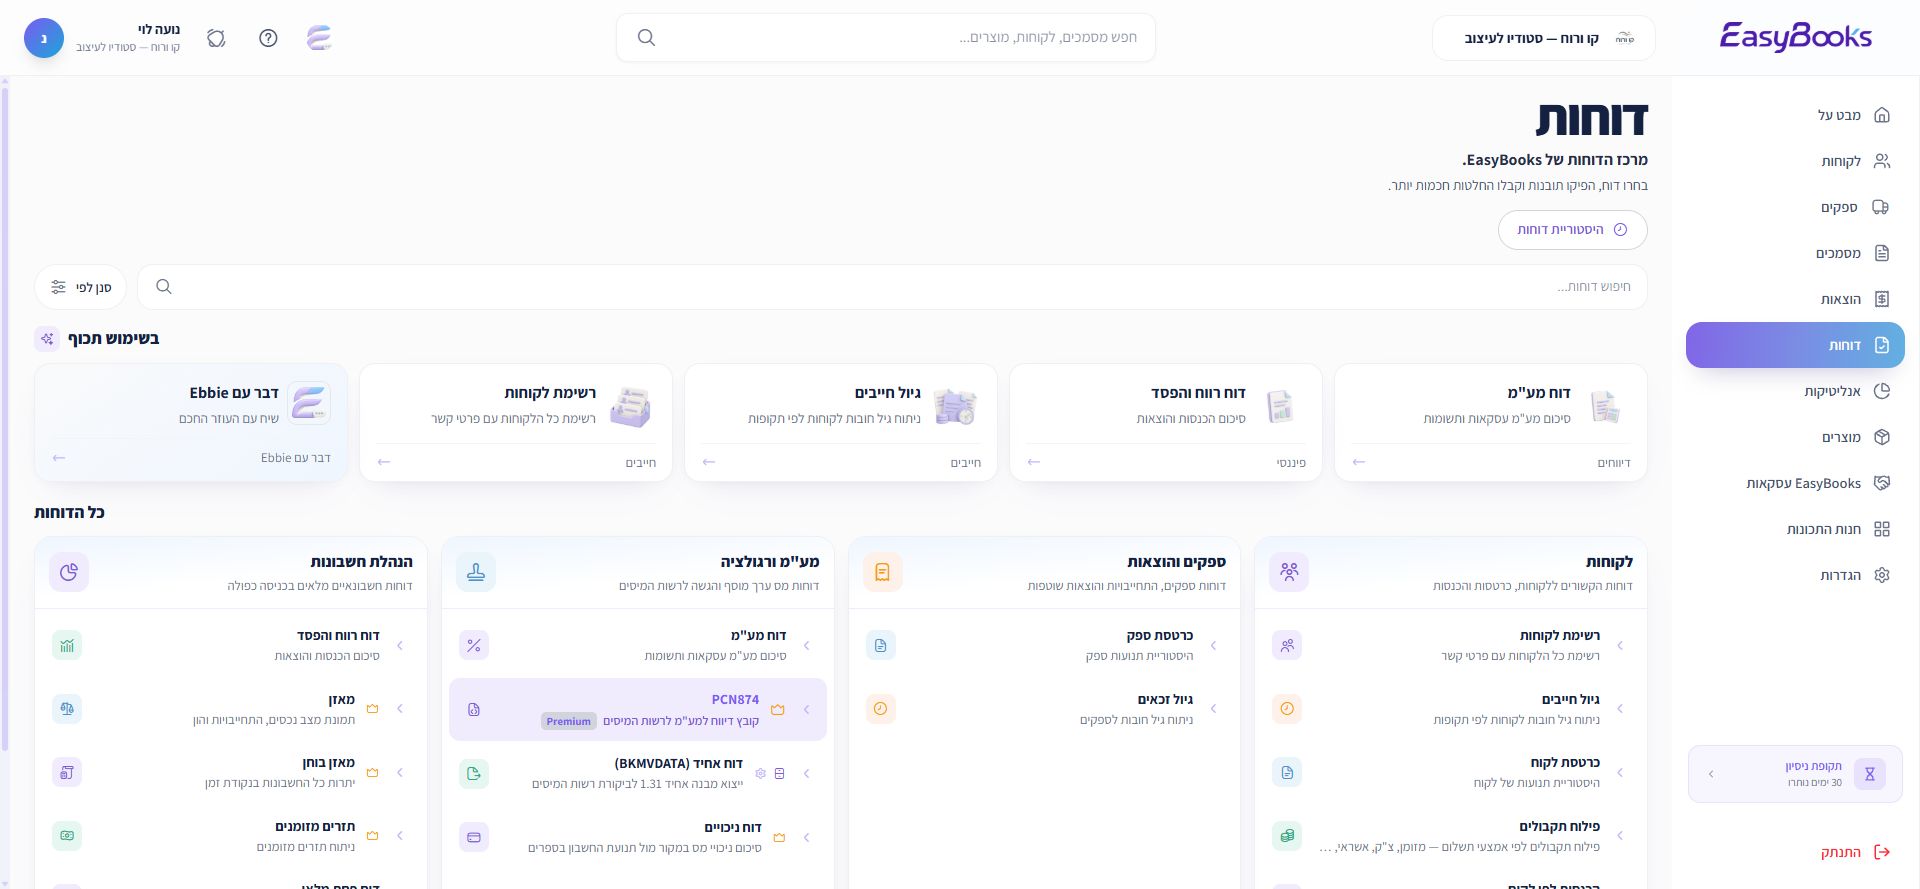Click the people icon of לקוחות category header

1289,572
